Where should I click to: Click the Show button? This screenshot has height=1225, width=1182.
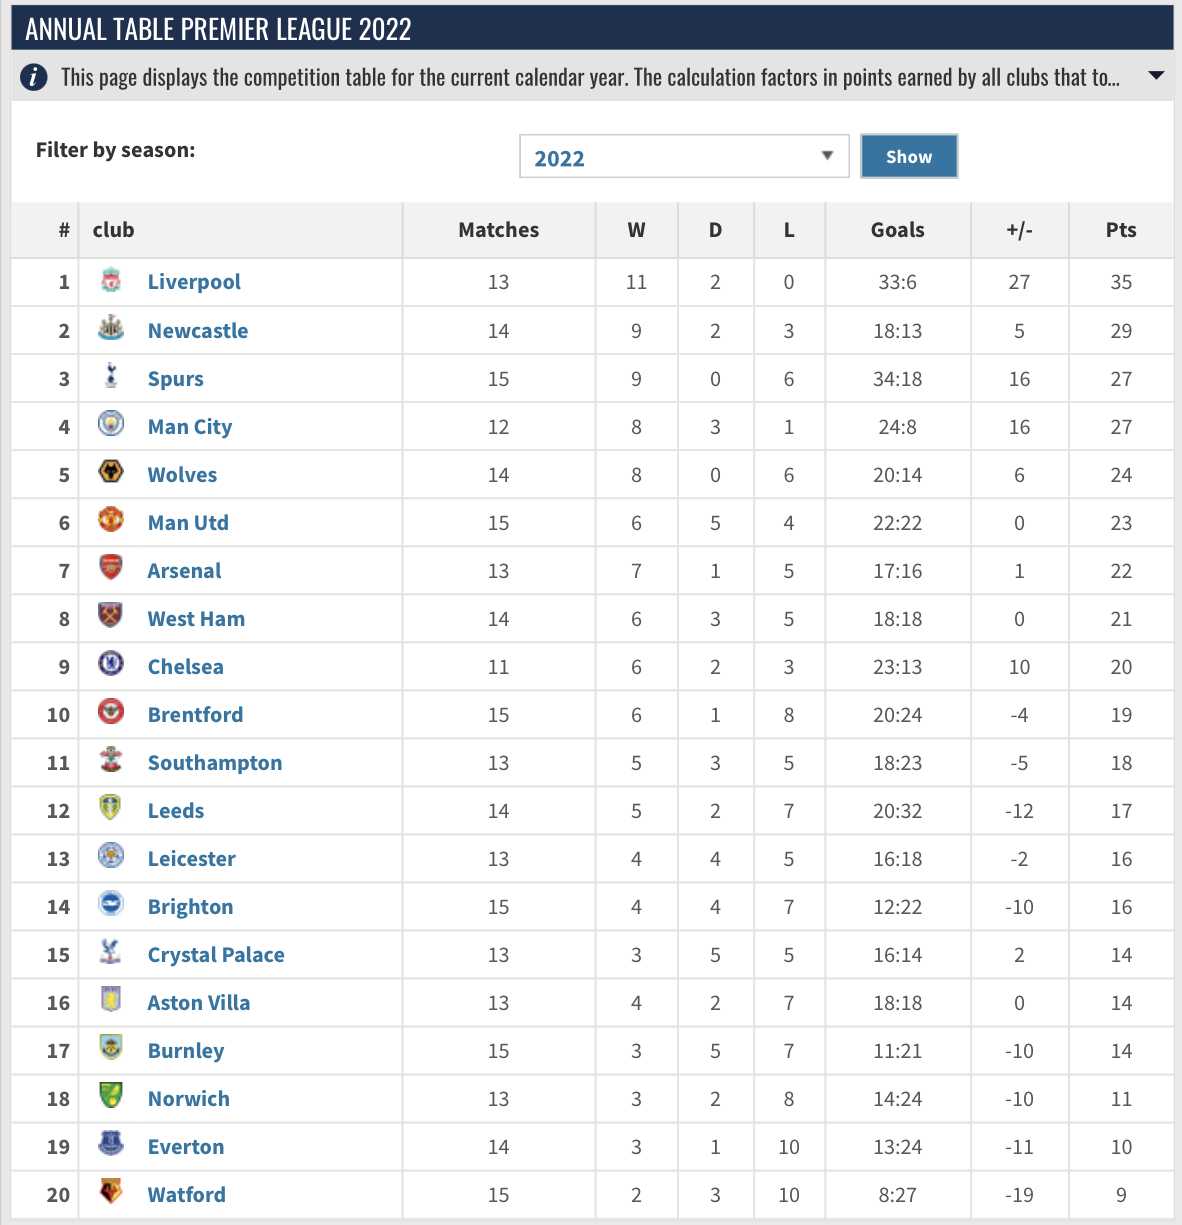[x=909, y=156]
